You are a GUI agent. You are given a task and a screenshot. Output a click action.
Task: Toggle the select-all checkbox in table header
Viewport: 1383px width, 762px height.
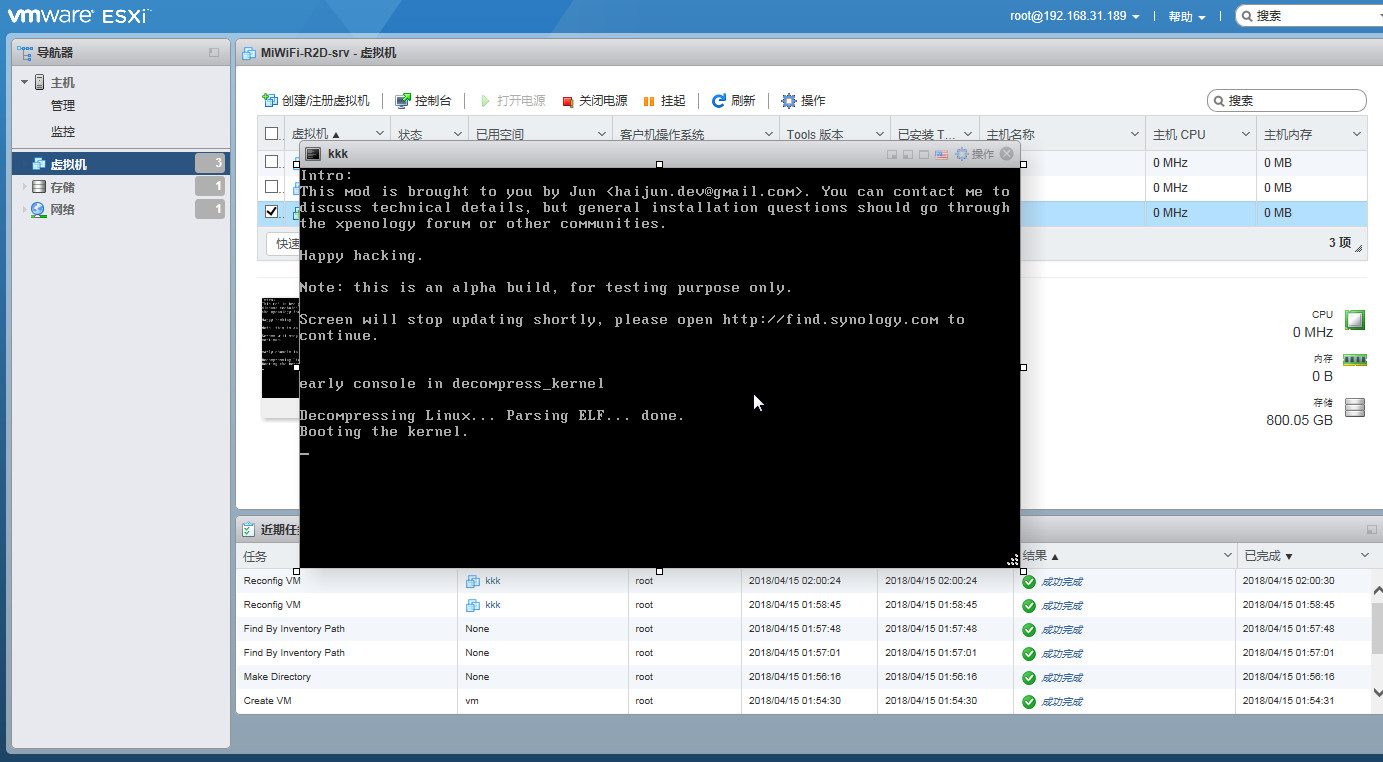tap(272, 134)
